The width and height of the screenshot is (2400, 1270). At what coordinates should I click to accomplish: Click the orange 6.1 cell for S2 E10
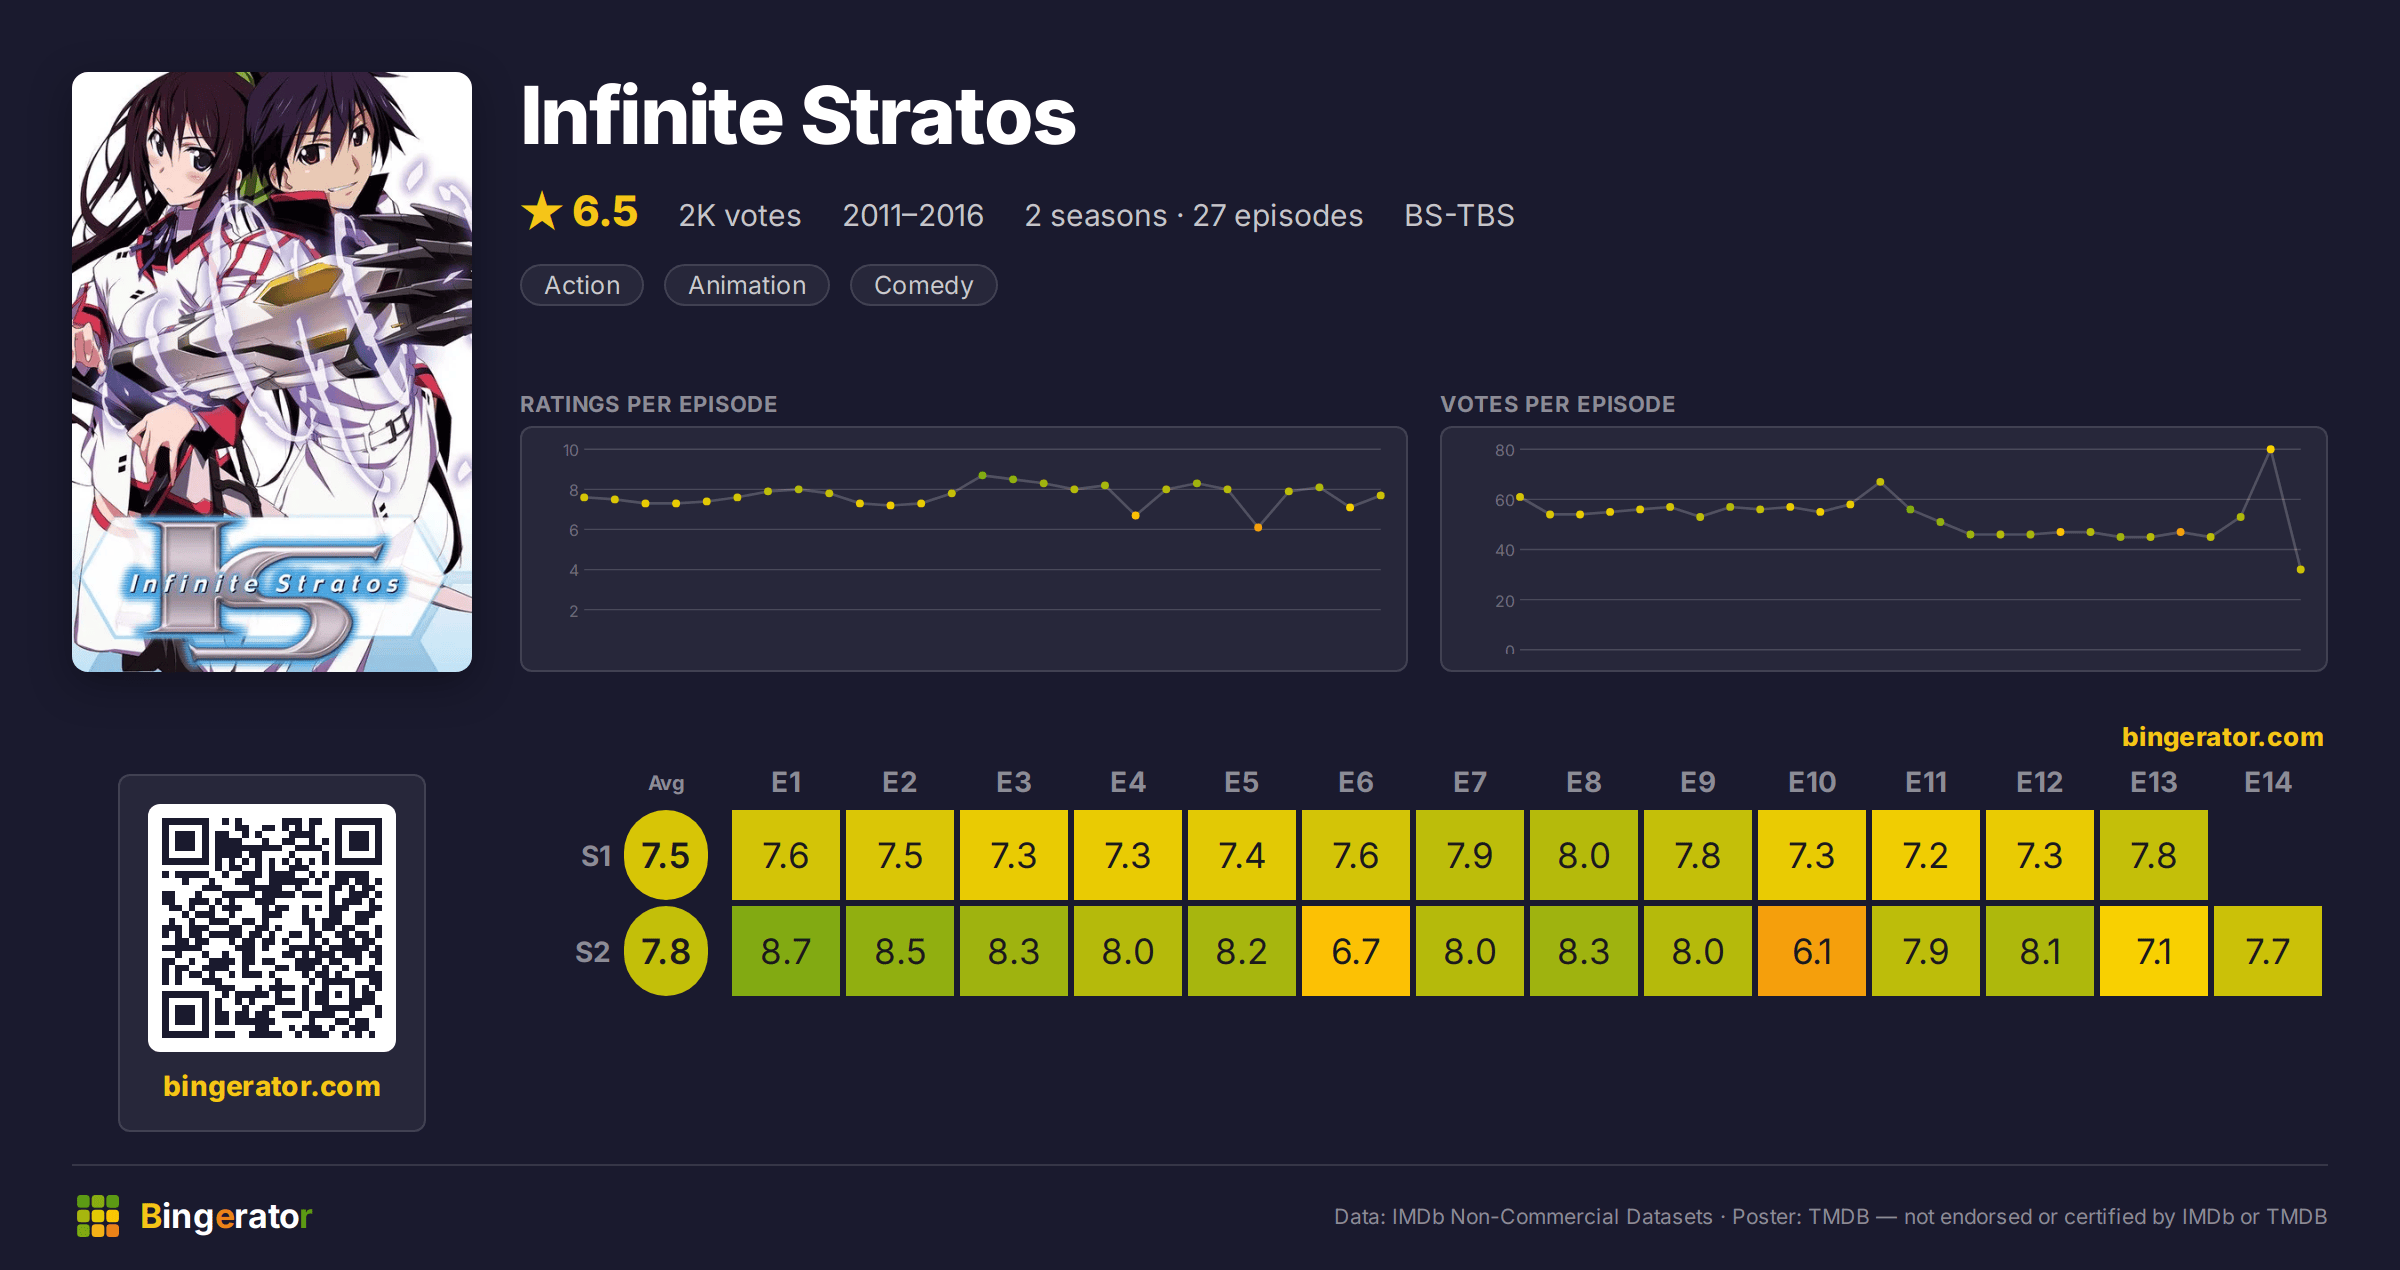coord(1812,951)
